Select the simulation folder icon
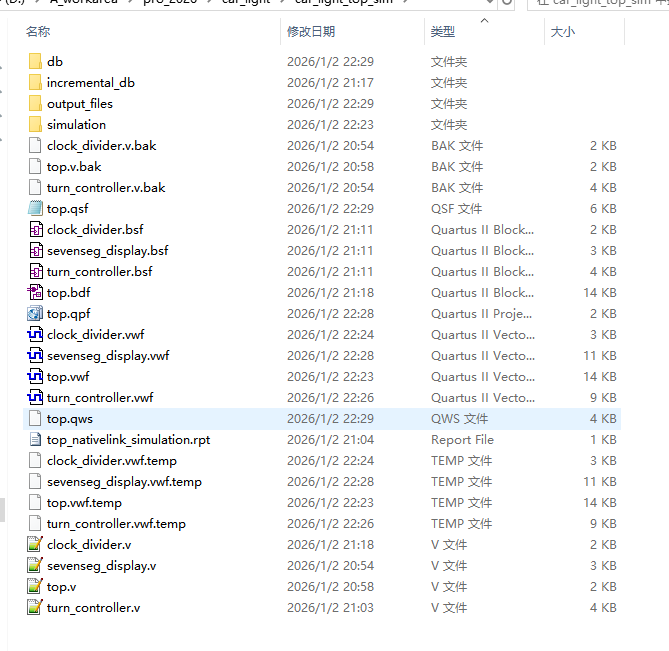The width and height of the screenshot is (669, 651). coord(35,124)
